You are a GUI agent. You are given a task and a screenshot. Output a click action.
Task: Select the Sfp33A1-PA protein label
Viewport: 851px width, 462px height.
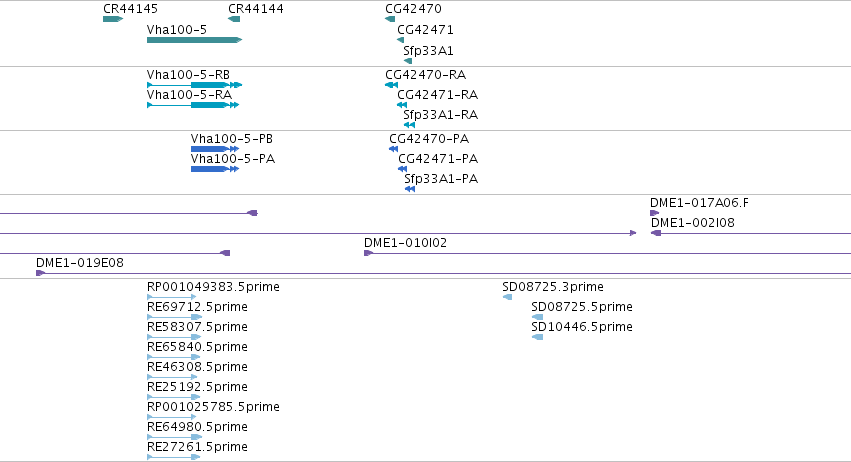tap(441, 179)
